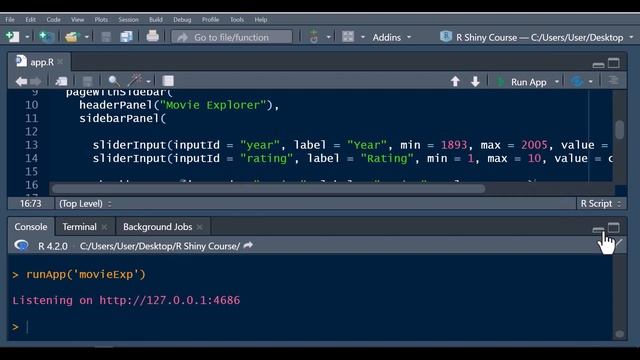Image resolution: width=640 pixels, height=360 pixels.
Task: Jump to next section with down arrow
Action: [475, 82]
